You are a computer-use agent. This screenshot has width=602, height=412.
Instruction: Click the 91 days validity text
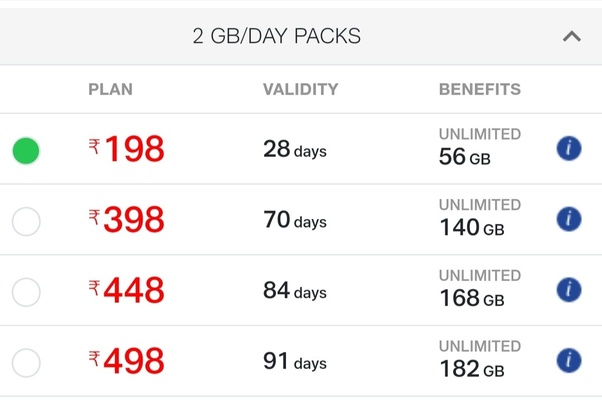click(x=295, y=361)
